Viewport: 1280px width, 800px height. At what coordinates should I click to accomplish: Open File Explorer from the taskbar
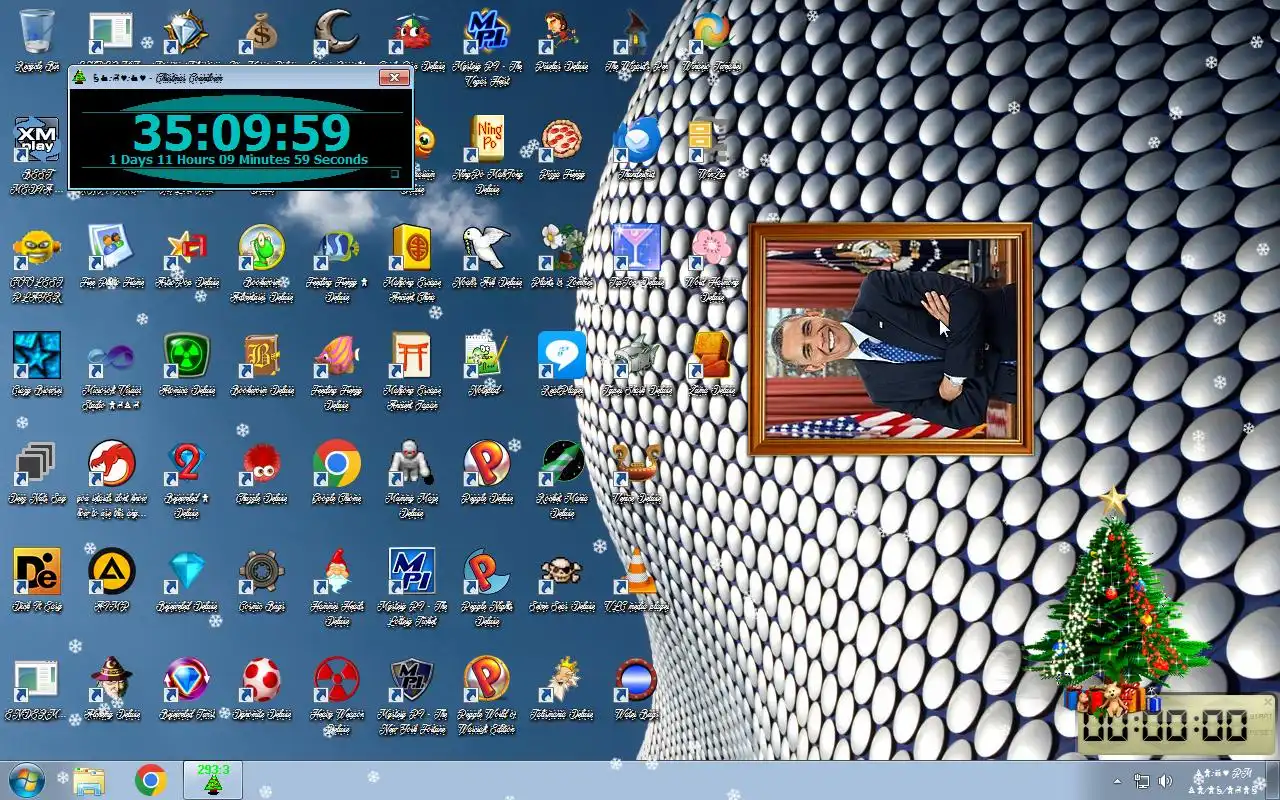(x=89, y=780)
